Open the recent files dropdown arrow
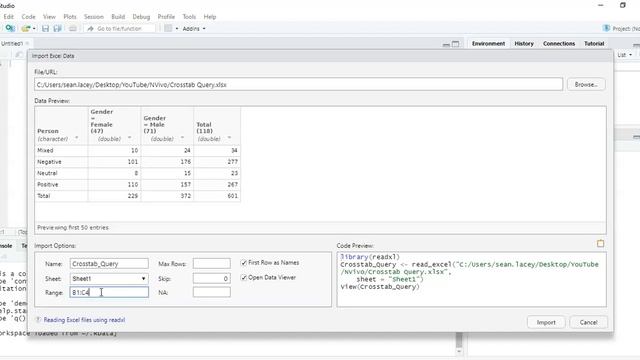640x360 pixels. coord(34,29)
